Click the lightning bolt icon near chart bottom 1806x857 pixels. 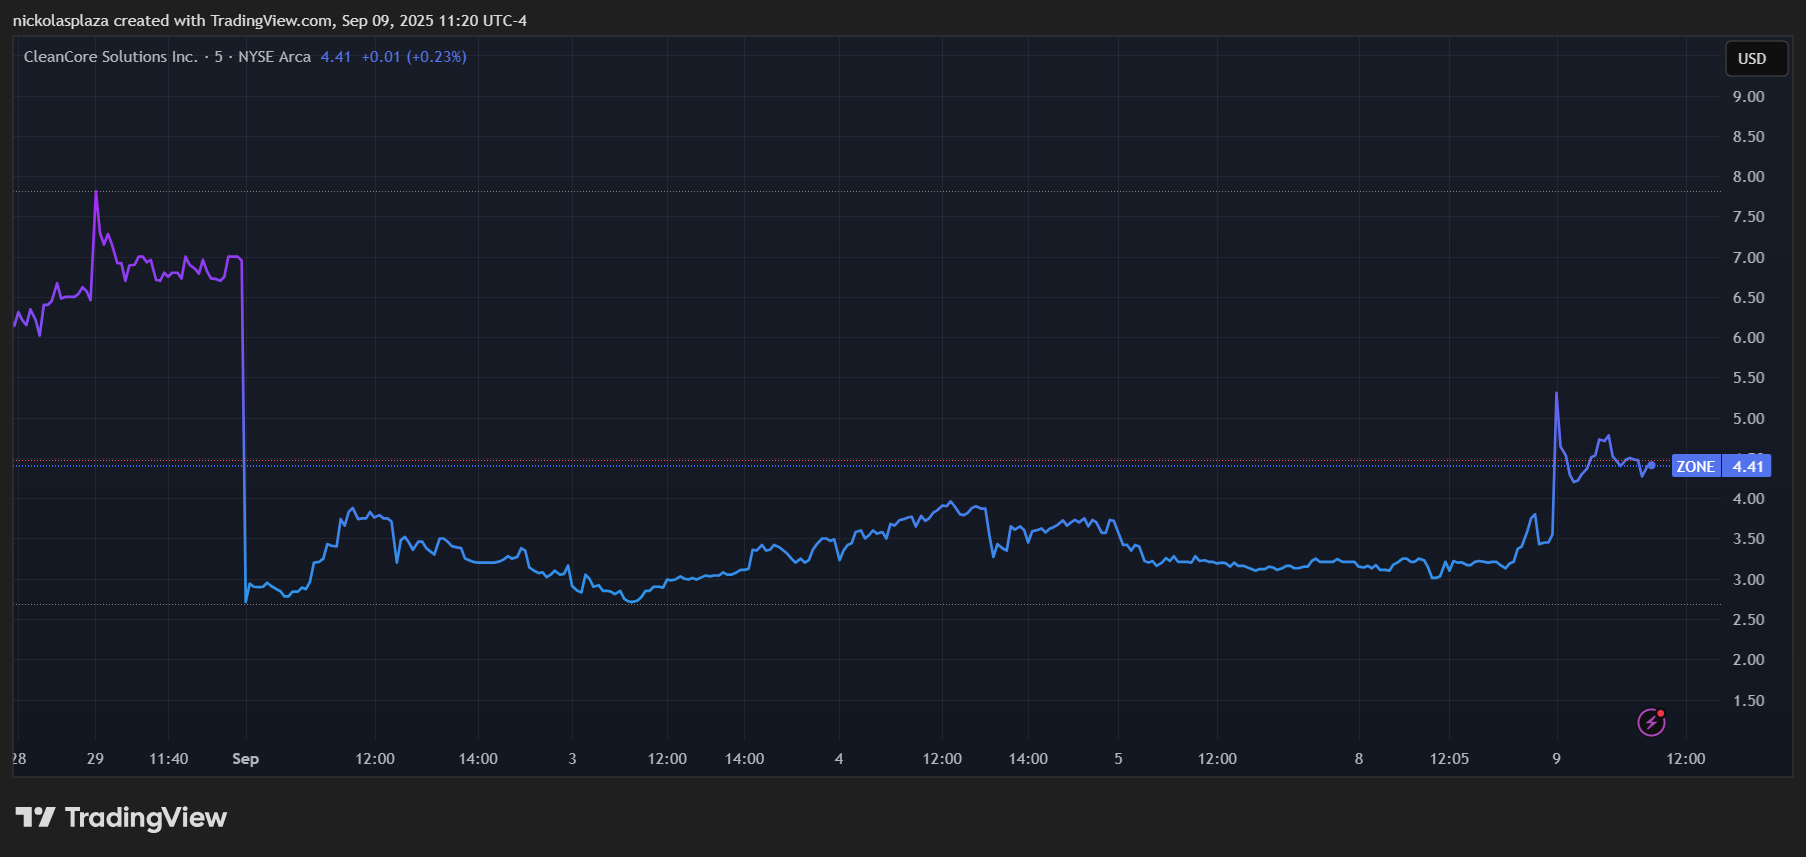pyautogui.click(x=1651, y=722)
